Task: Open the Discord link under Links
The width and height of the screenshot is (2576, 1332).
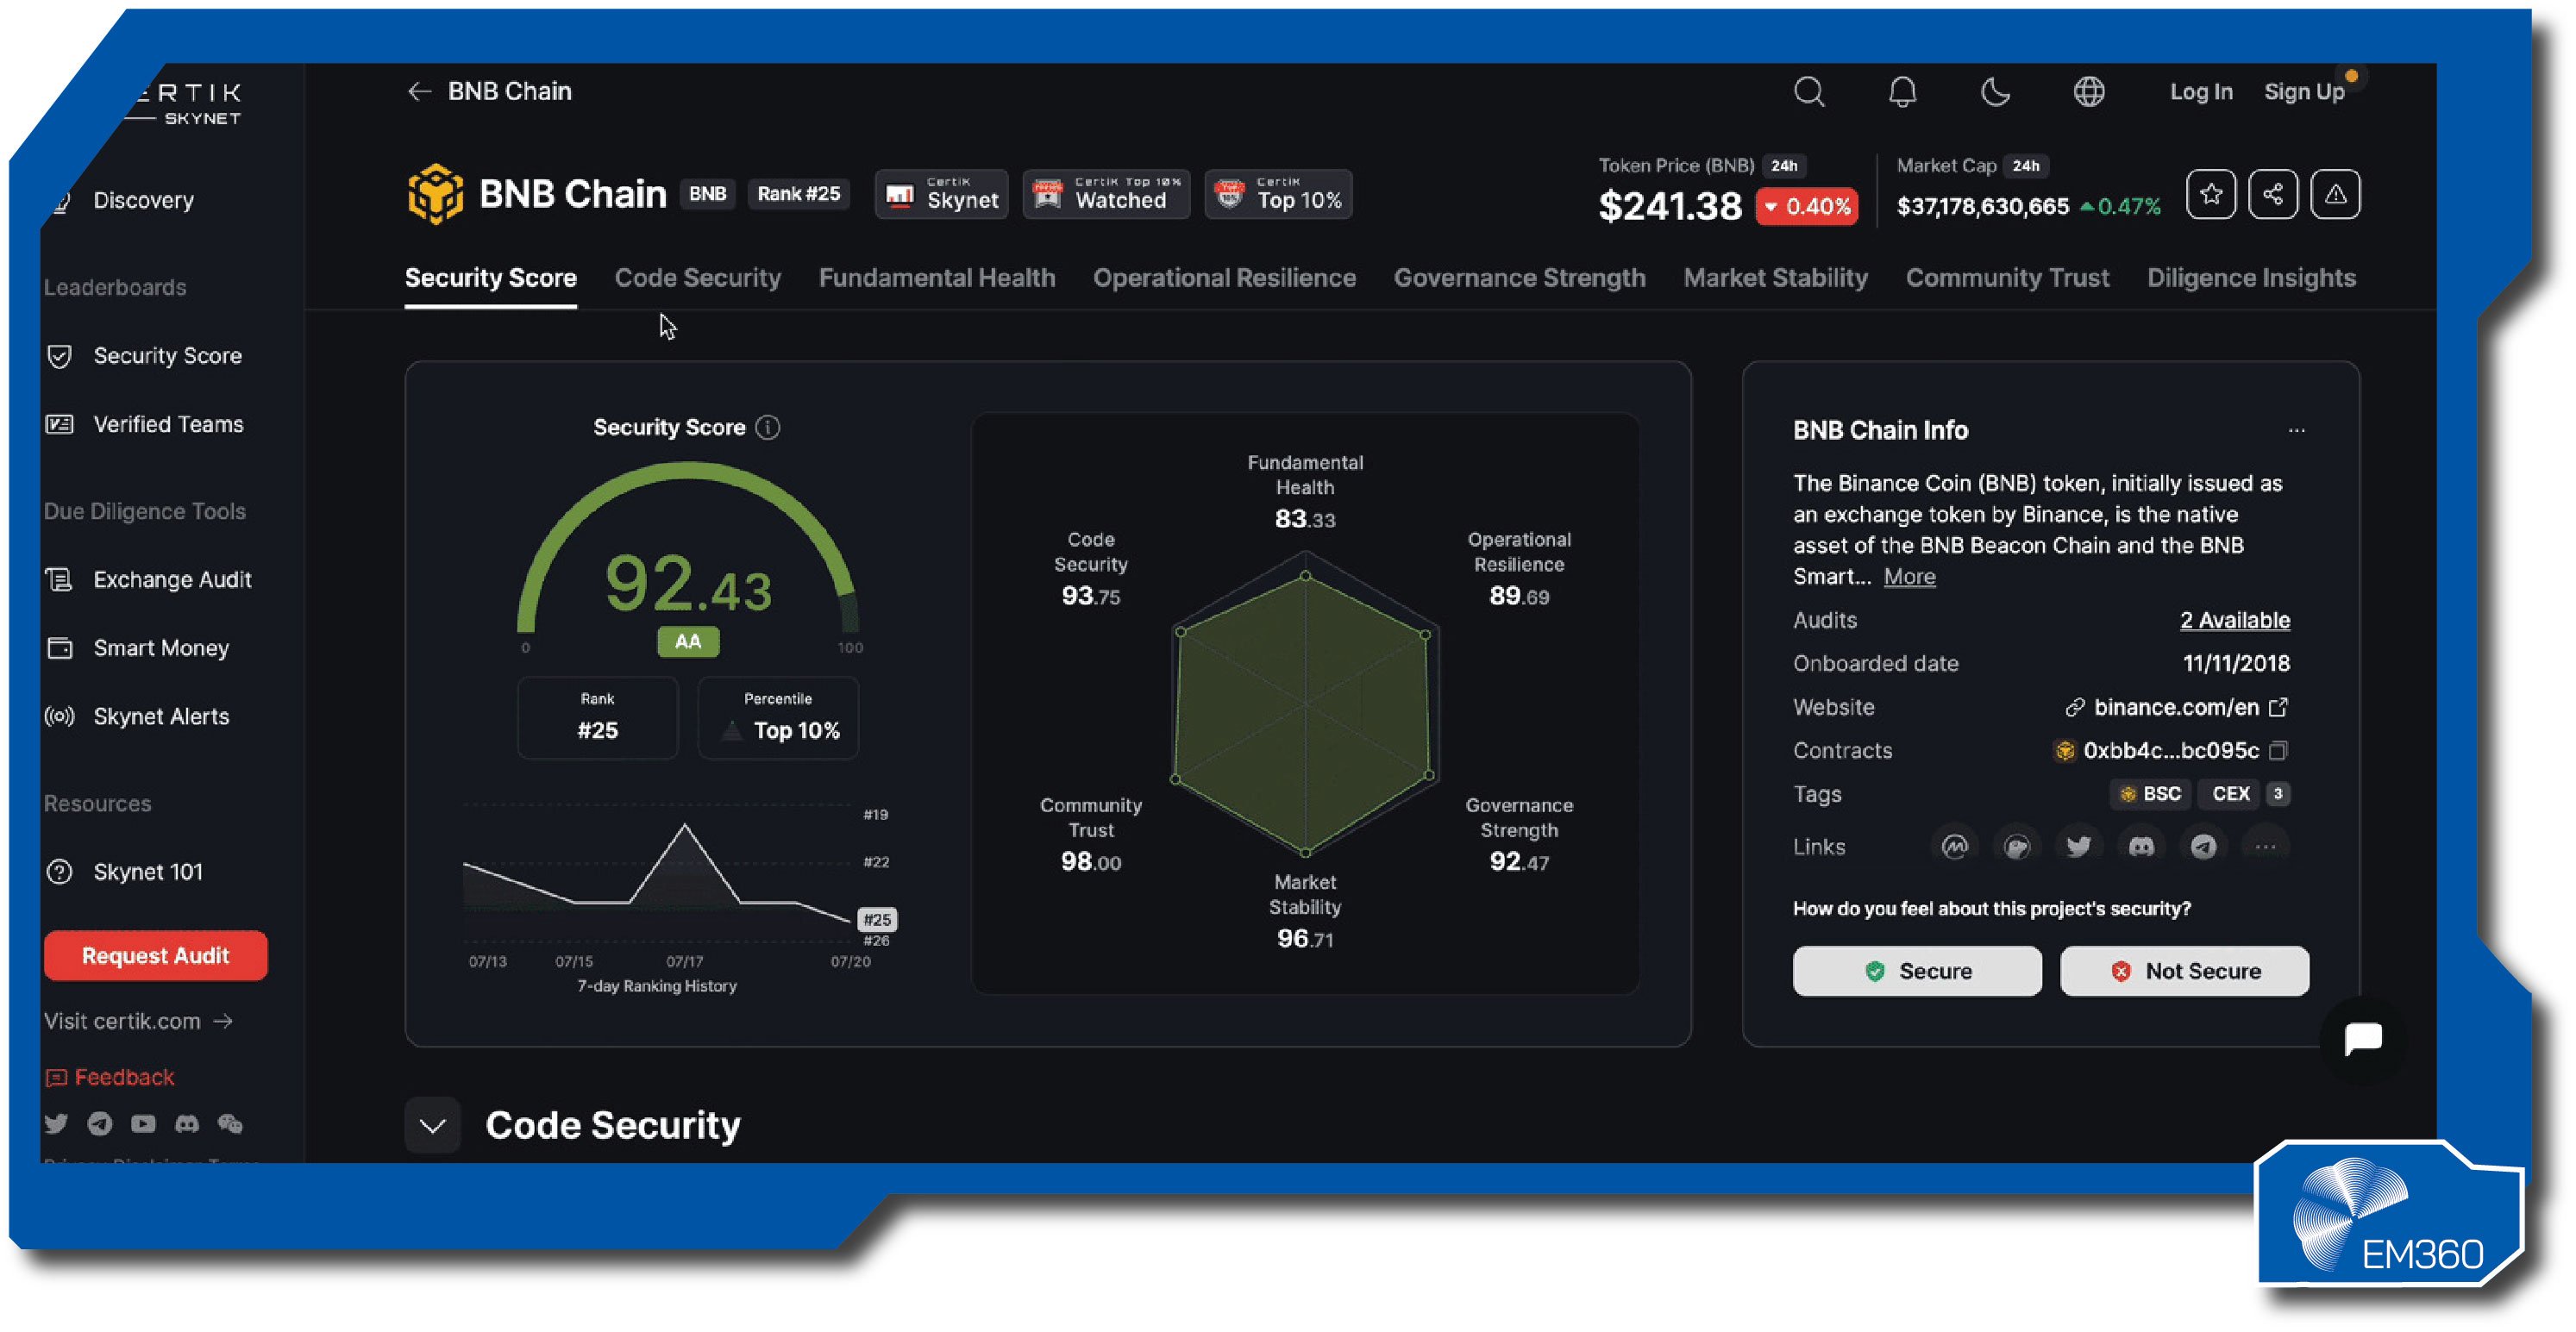Action: (2141, 846)
